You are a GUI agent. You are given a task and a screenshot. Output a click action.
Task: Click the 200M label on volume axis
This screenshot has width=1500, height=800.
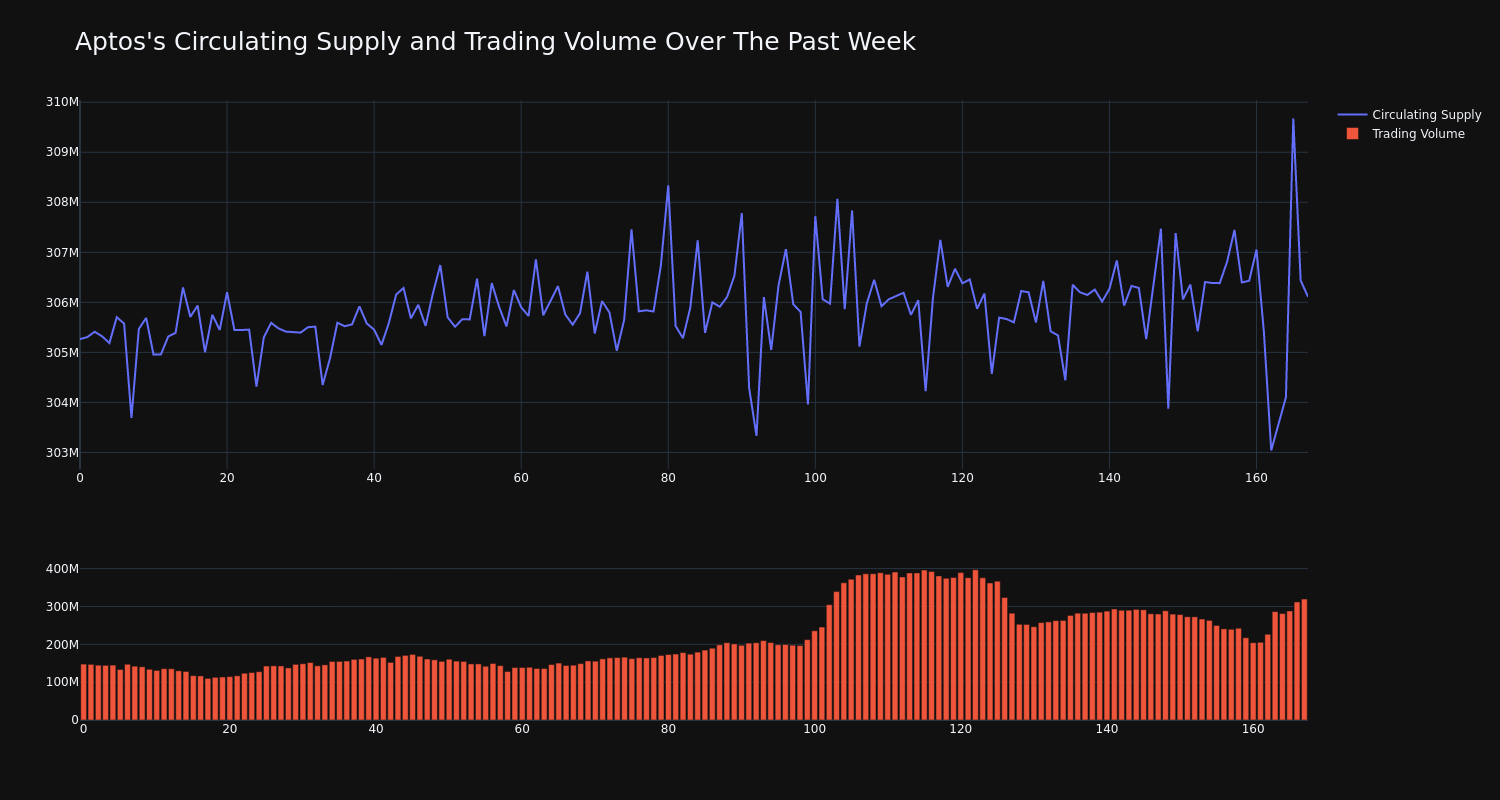click(62, 644)
